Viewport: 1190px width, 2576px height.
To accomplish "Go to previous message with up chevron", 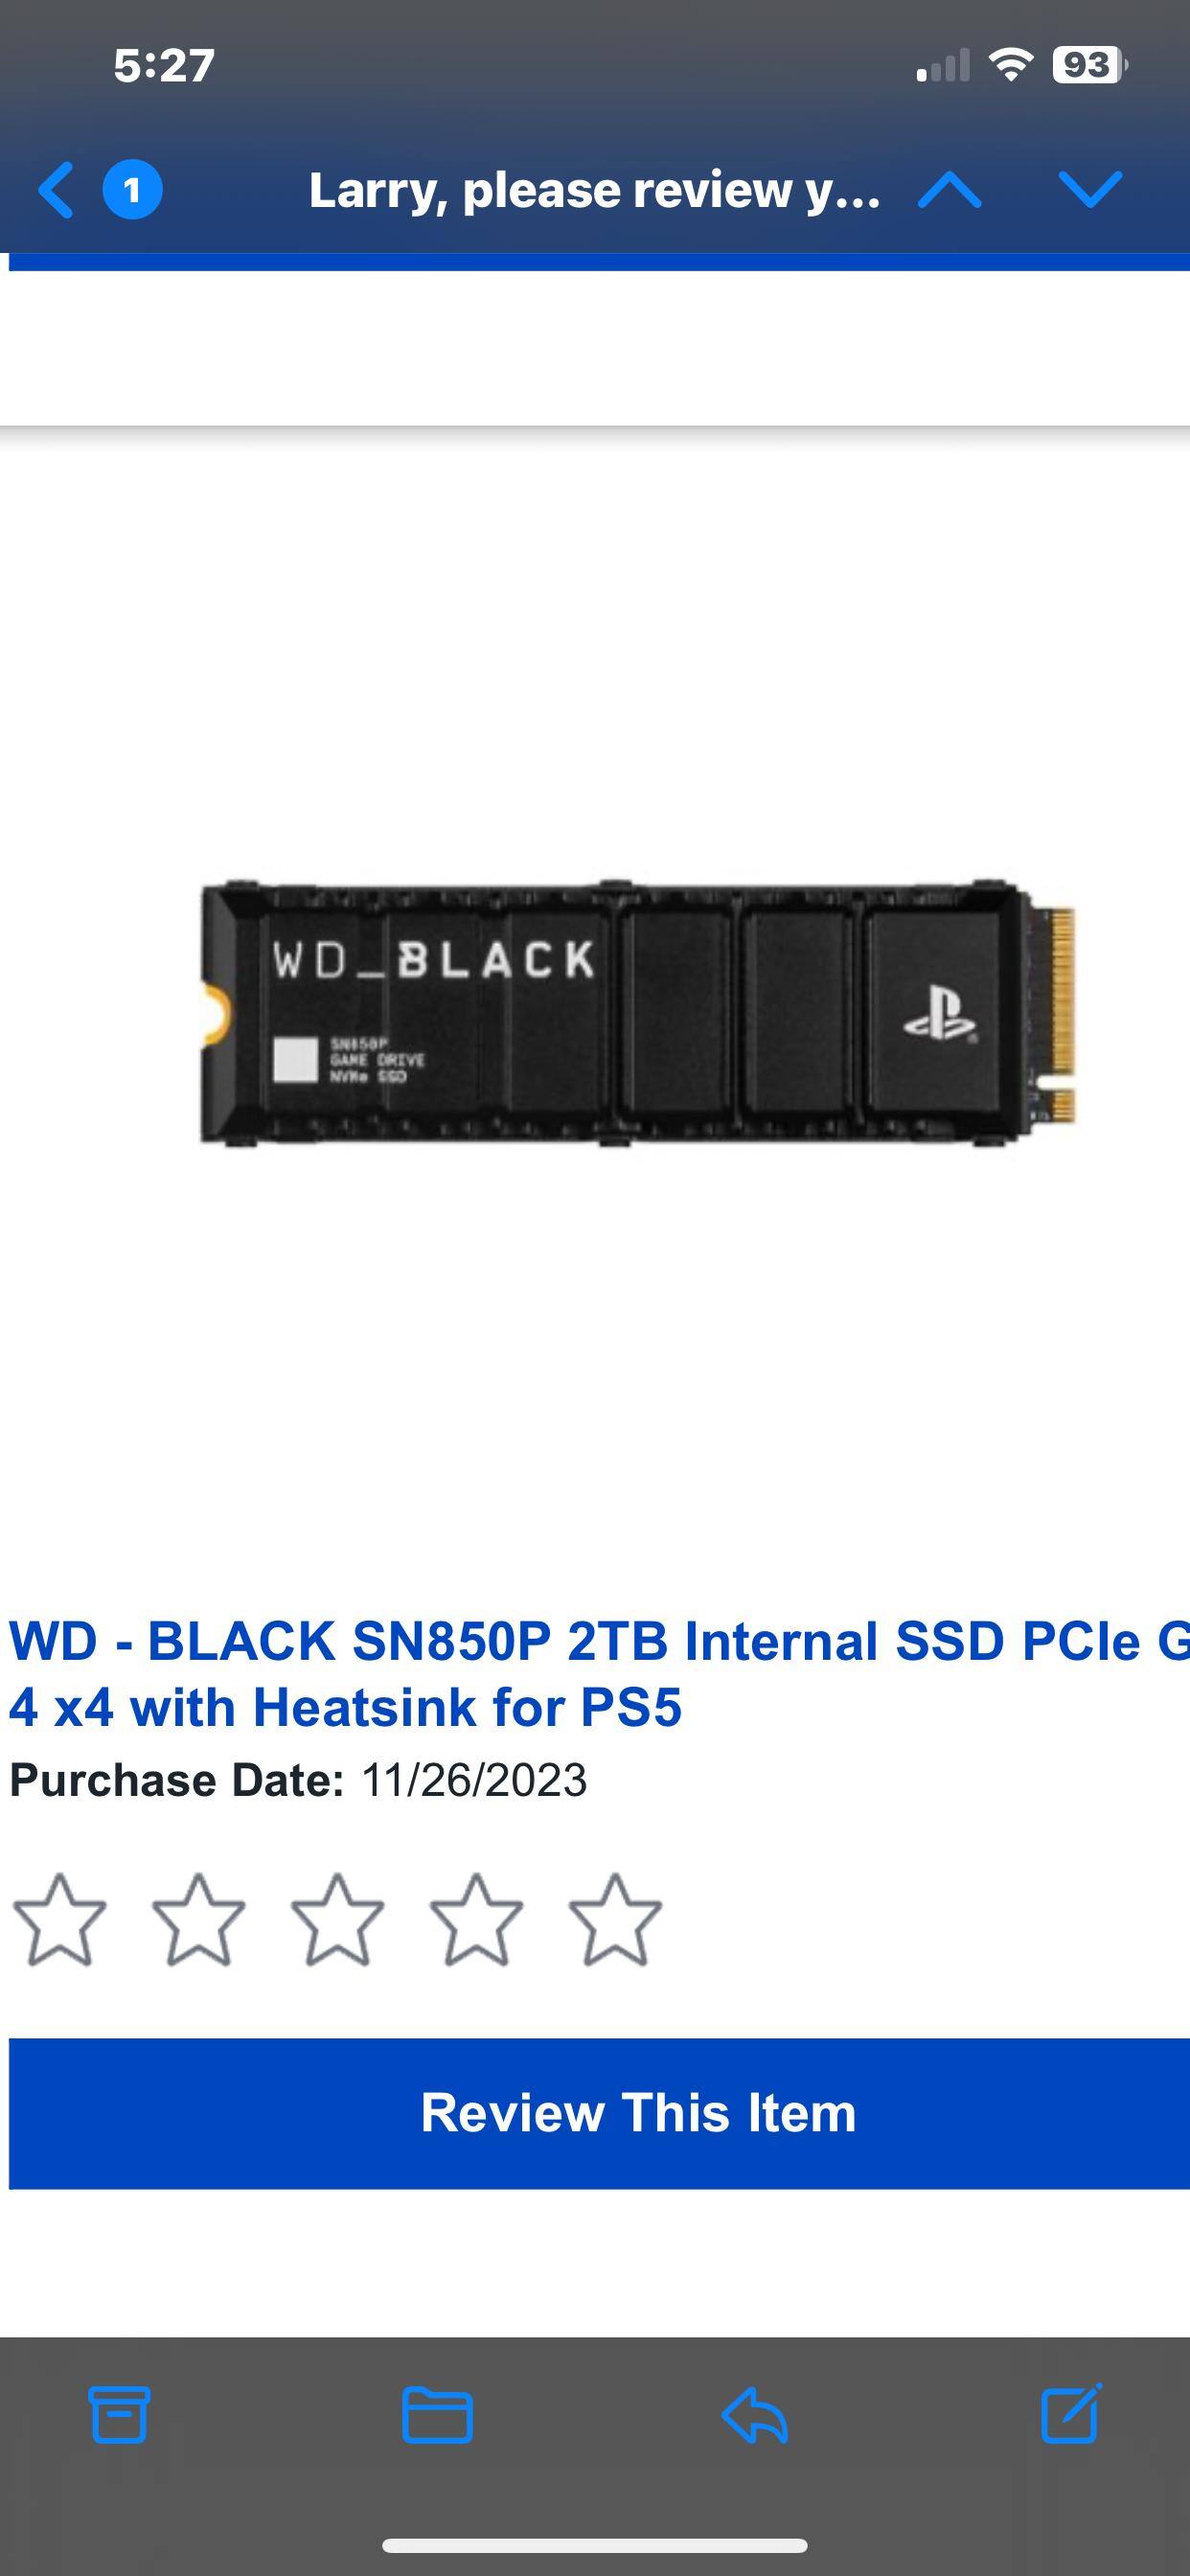I will tap(949, 190).
